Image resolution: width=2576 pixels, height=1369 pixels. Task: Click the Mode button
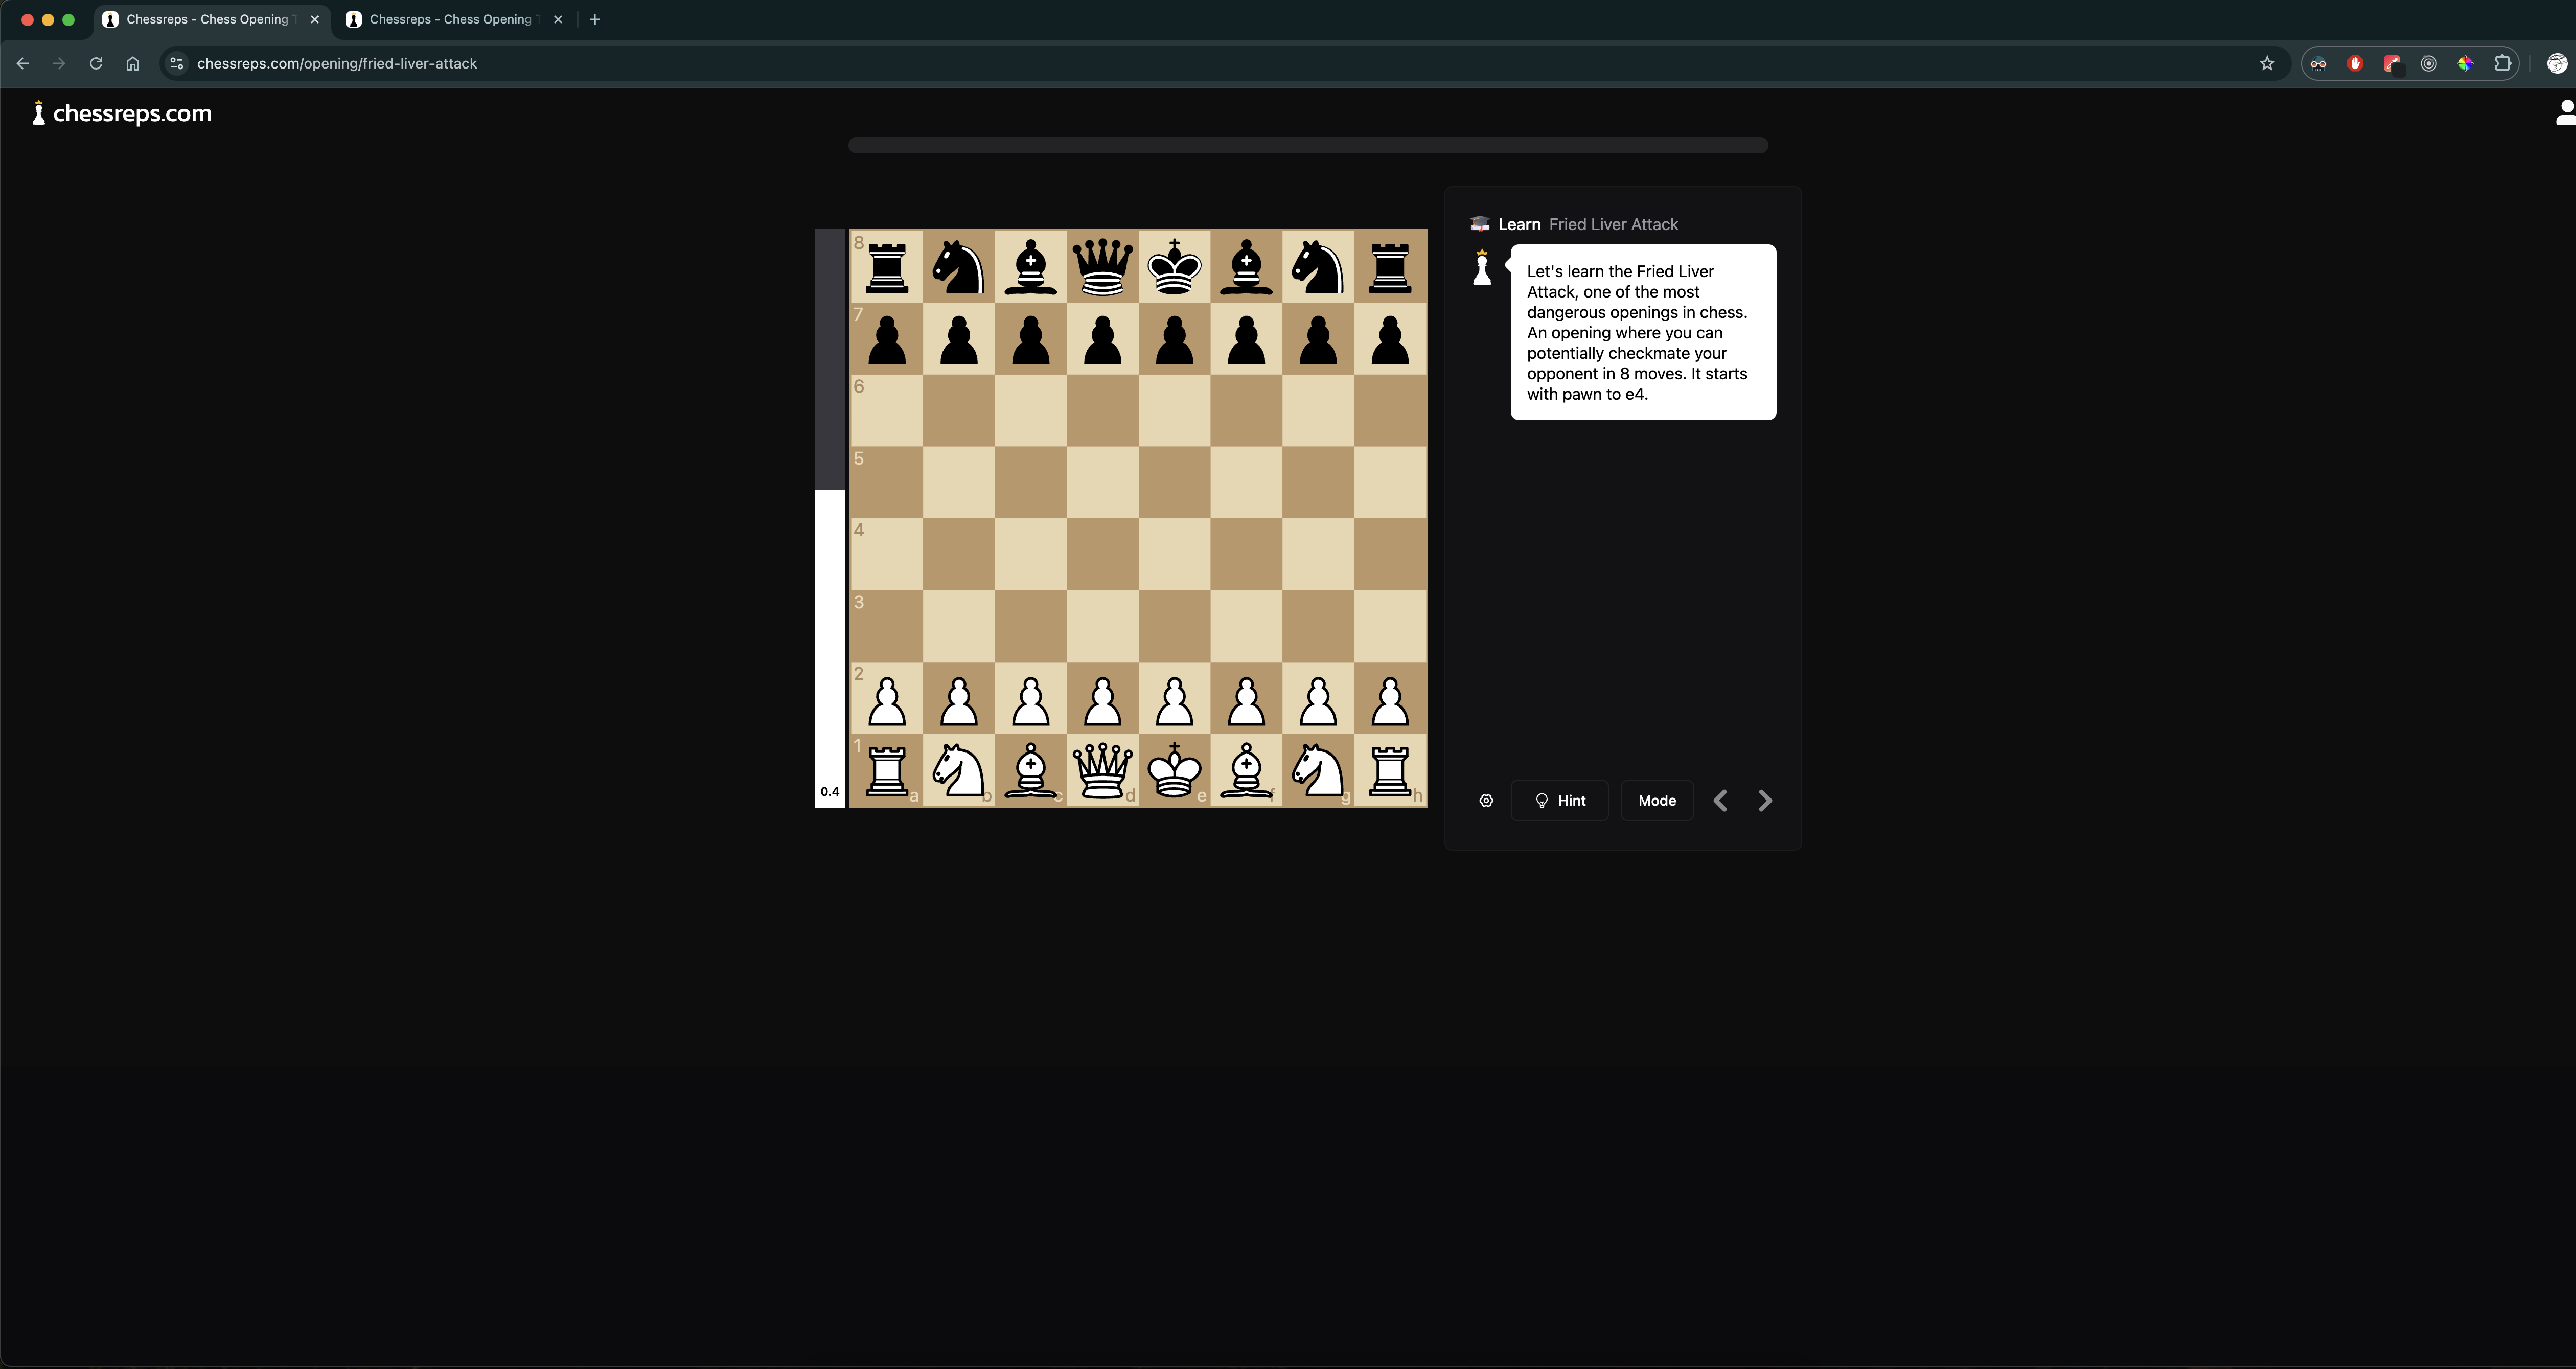coord(1656,800)
